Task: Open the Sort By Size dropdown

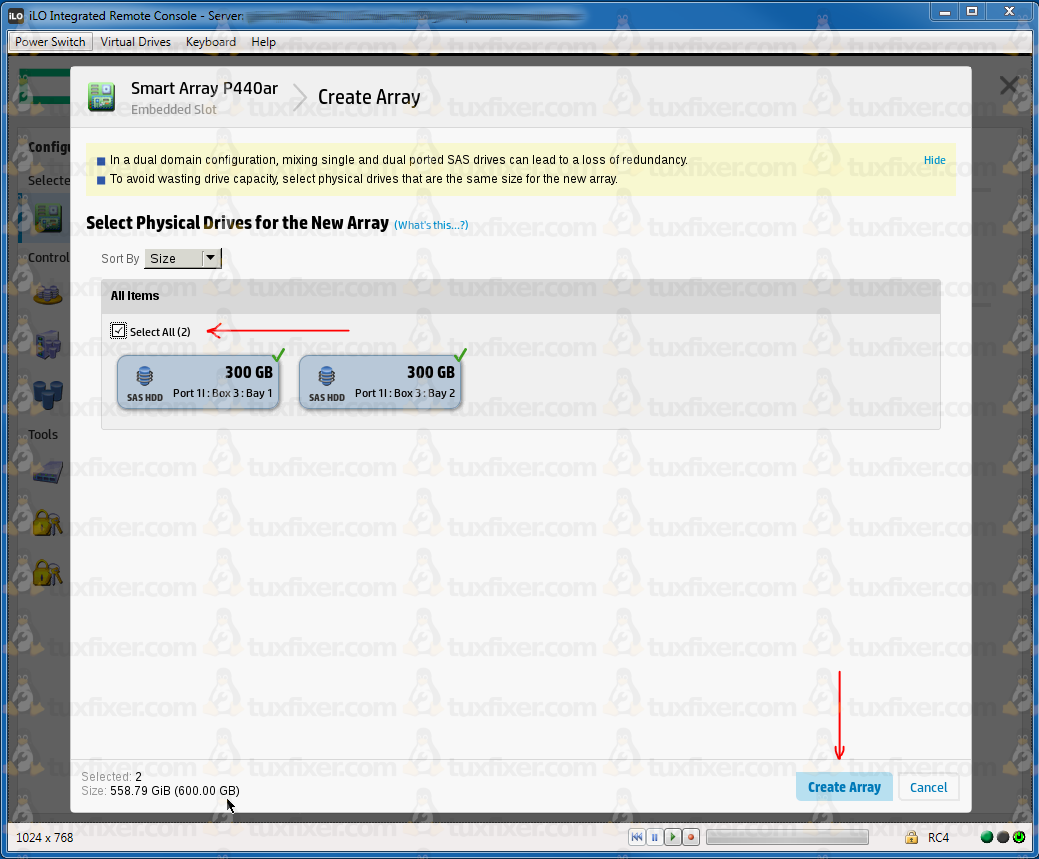Action: pos(183,258)
